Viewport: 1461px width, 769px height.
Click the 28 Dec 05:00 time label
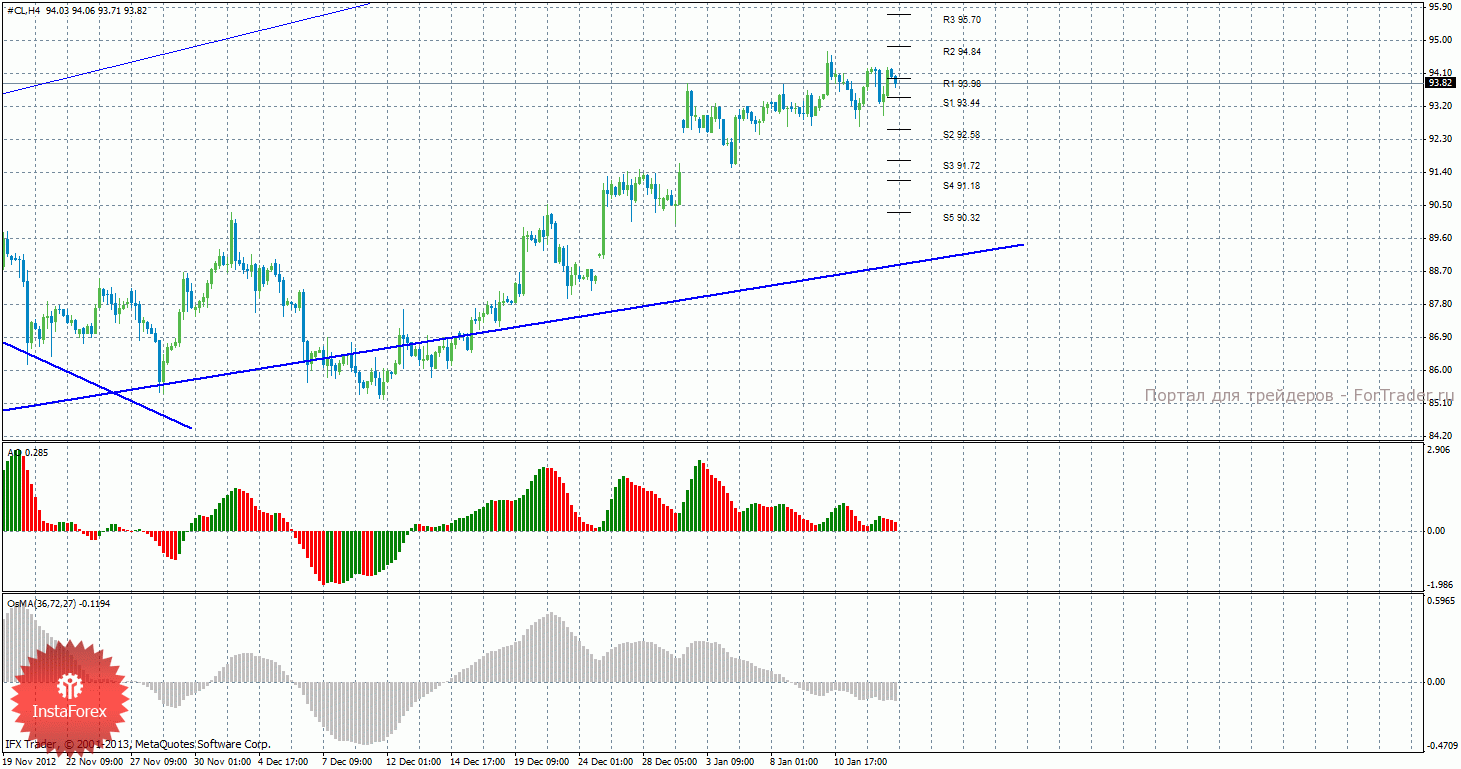click(669, 762)
